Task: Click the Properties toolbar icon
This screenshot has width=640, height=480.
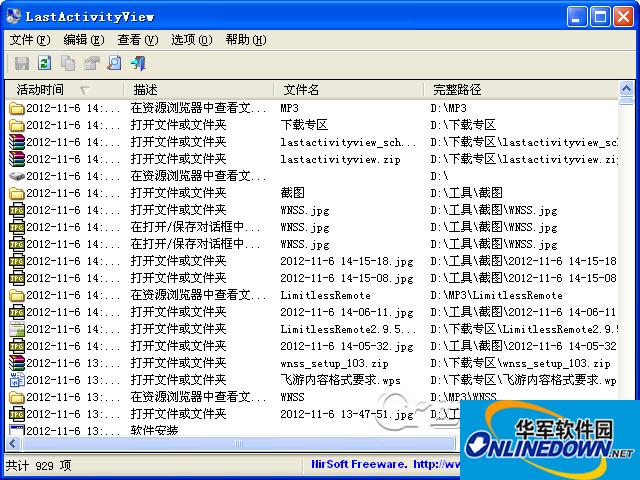Action: (91, 63)
